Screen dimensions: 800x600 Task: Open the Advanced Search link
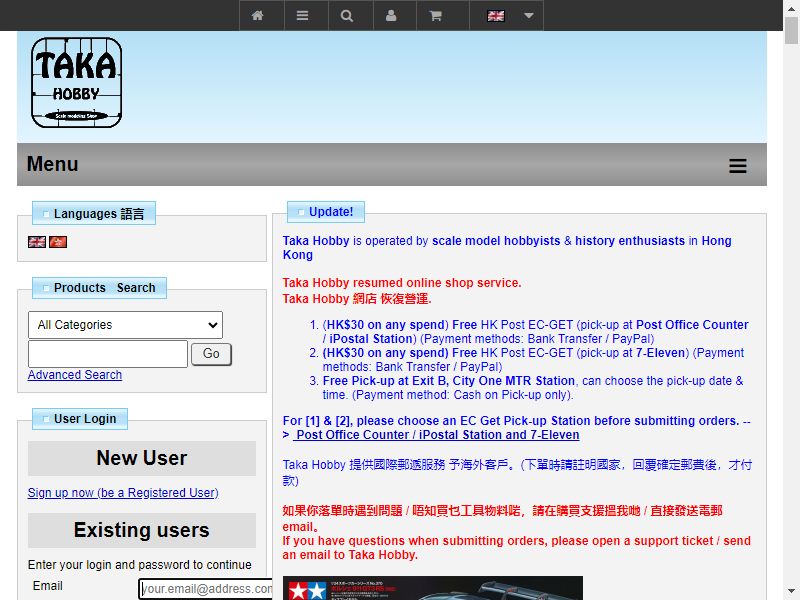75,375
